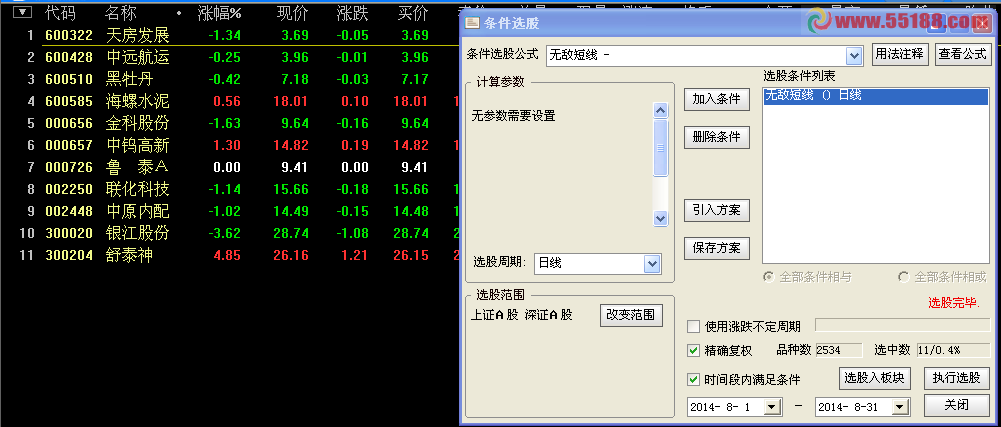The image size is (1001, 427).
Task: Select stock row 002448 中原内配
Action: 230,211
